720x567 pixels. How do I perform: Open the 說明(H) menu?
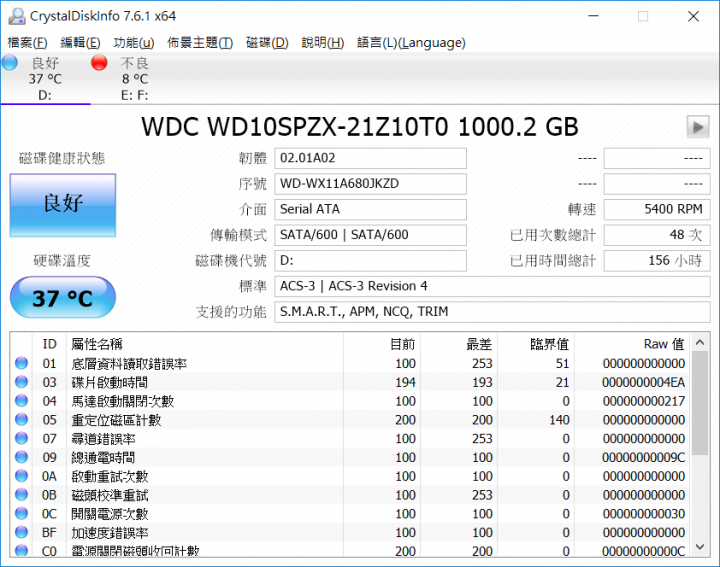coord(322,43)
